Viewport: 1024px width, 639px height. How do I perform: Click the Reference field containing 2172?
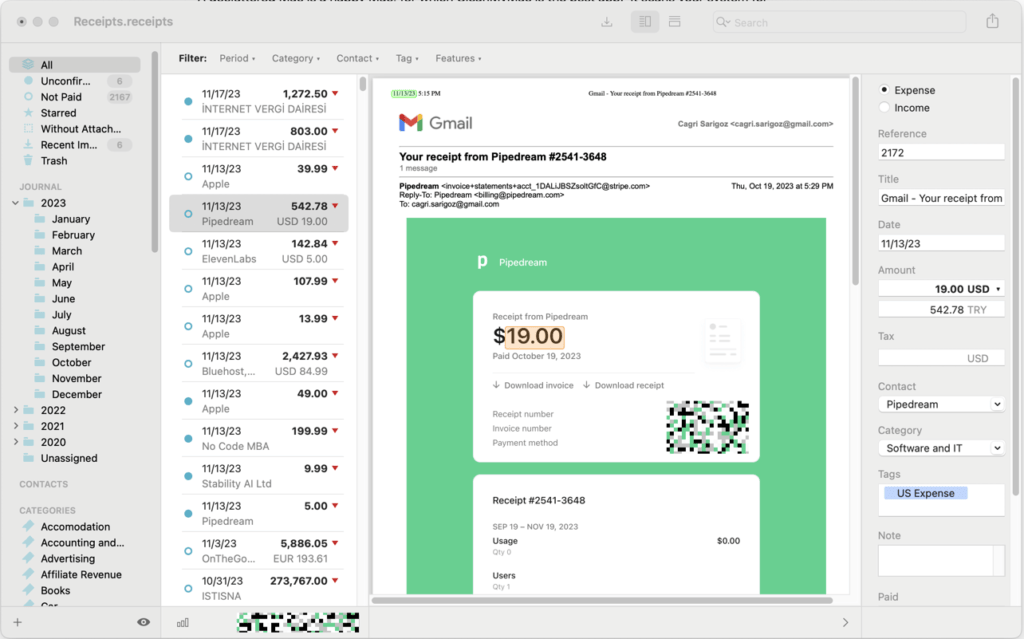point(940,152)
